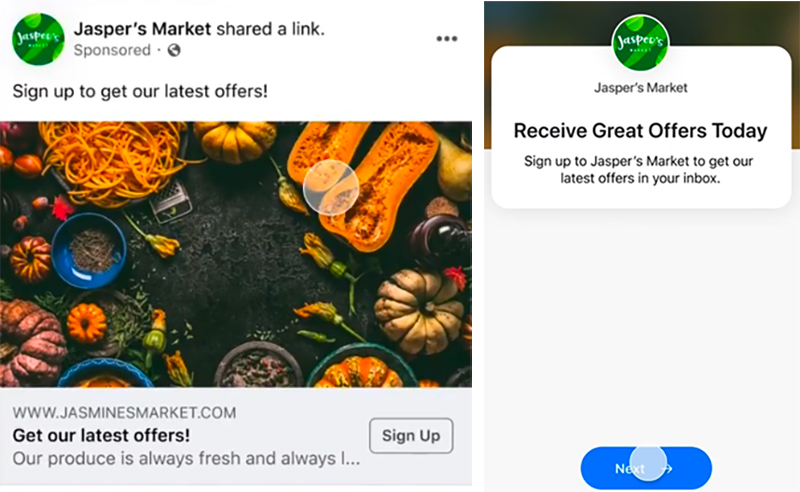
Task: Click the Jasper's Market name under form logo
Action: (640, 88)
